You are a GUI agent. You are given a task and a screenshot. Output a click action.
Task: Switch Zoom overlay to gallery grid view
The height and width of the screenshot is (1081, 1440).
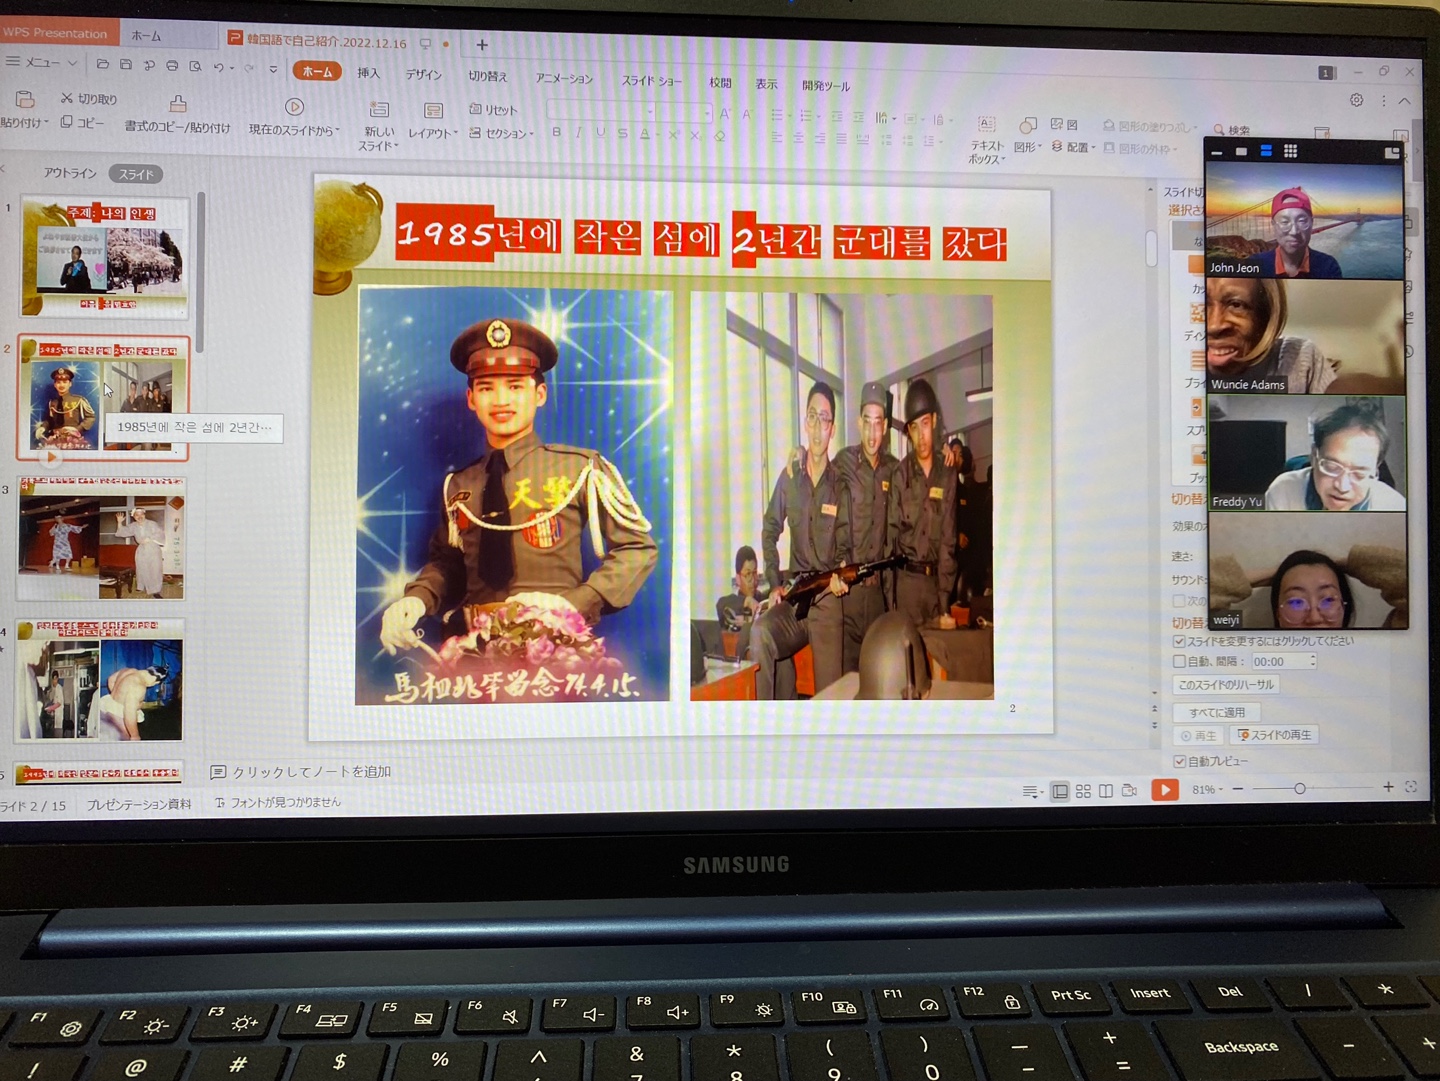1290,151
